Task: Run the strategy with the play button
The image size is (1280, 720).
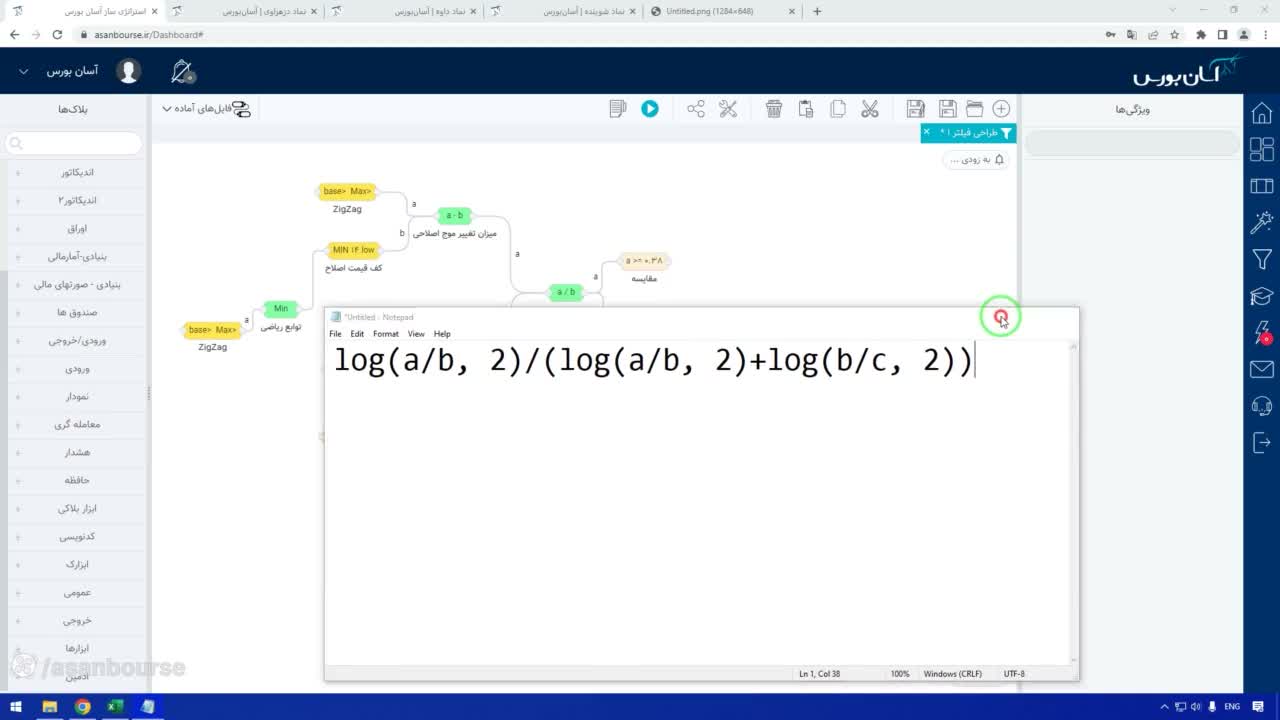Action: (650, 109)
